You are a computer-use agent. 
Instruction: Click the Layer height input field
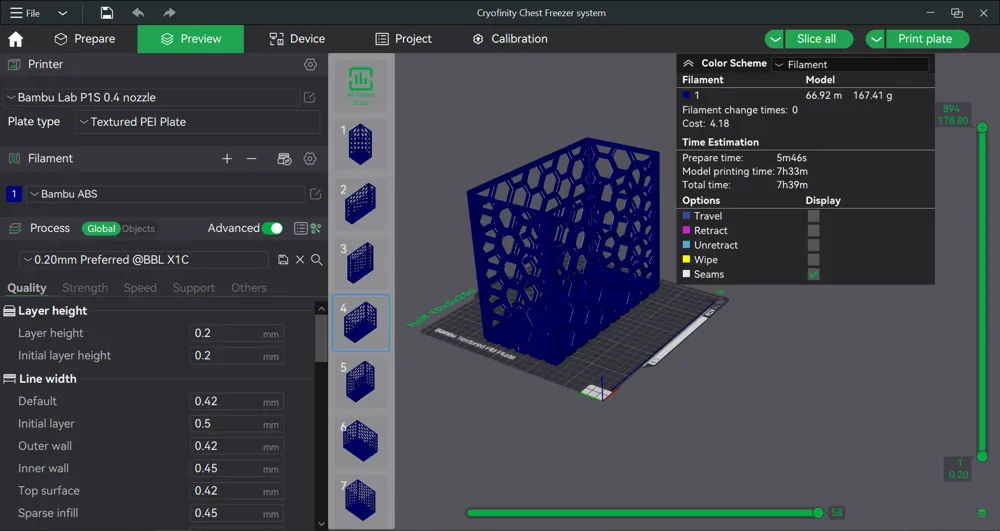click(x=237, y=333)
